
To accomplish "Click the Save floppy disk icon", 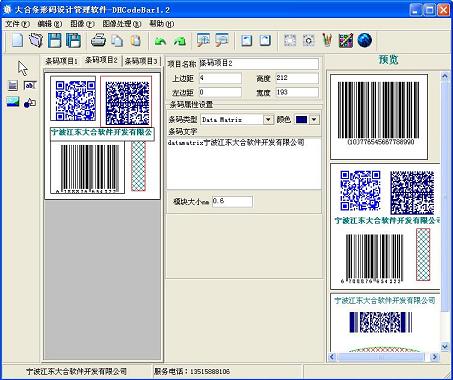I will [55, 40].
